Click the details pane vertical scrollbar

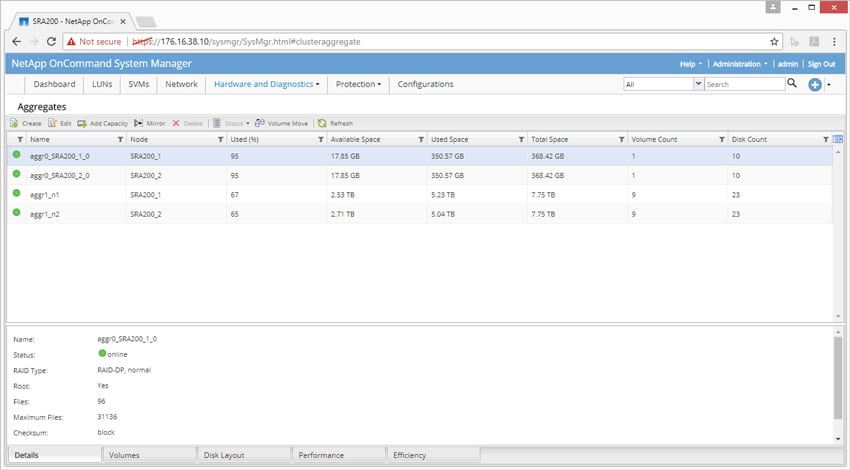[x=838, y=378]
